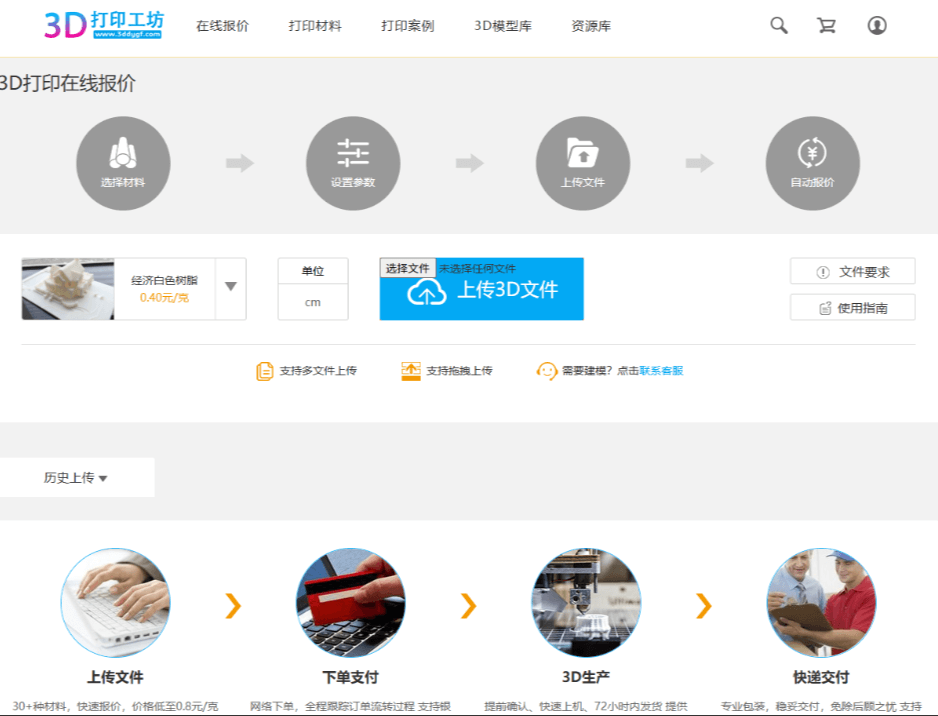
Task: Click the user account icon
Action: [877, 25]
